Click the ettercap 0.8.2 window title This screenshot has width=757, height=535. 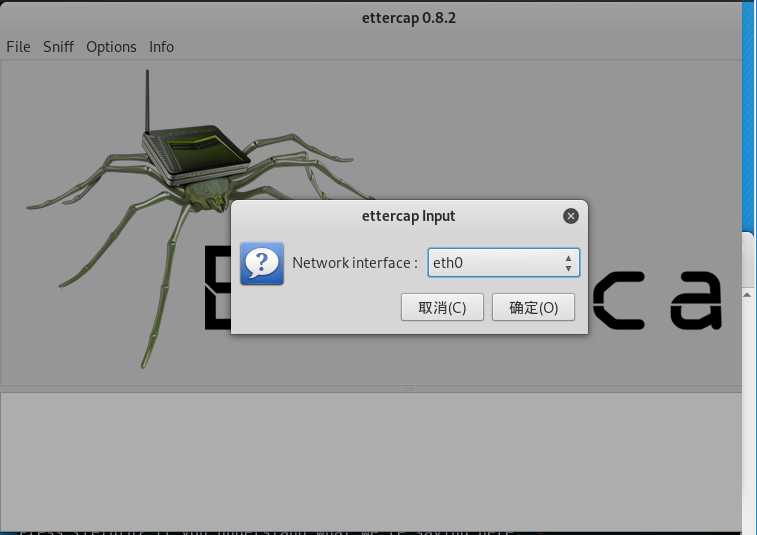pyautogui.click(x=408, y=18)
